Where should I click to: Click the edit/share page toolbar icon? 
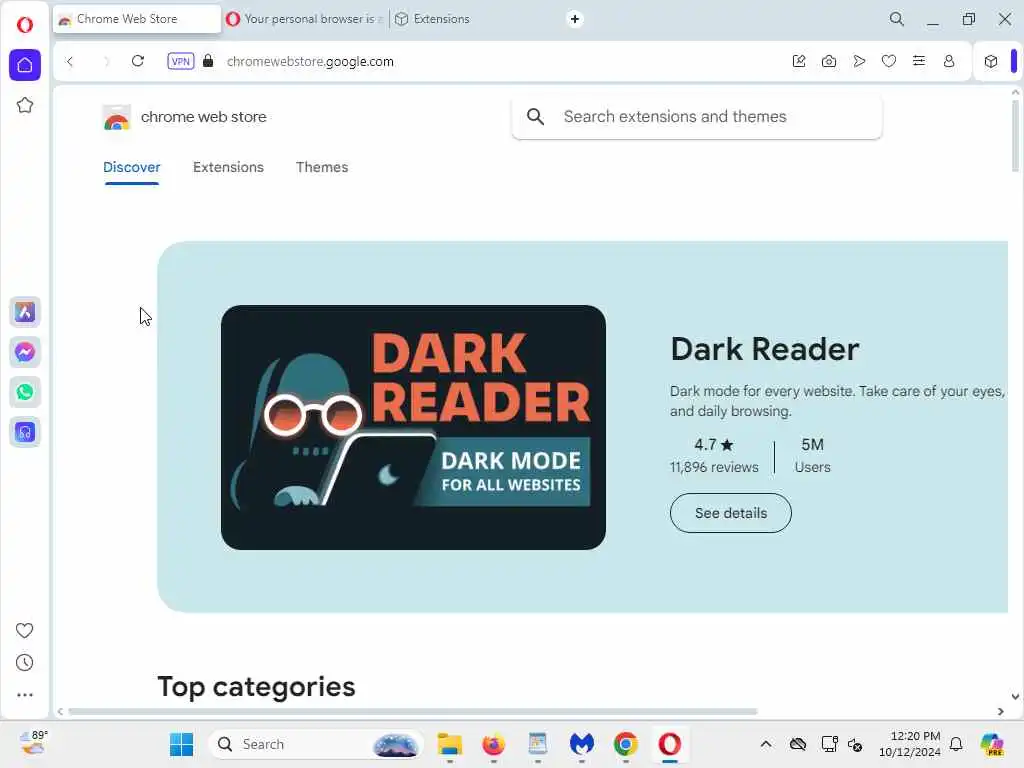click(799, 61)
